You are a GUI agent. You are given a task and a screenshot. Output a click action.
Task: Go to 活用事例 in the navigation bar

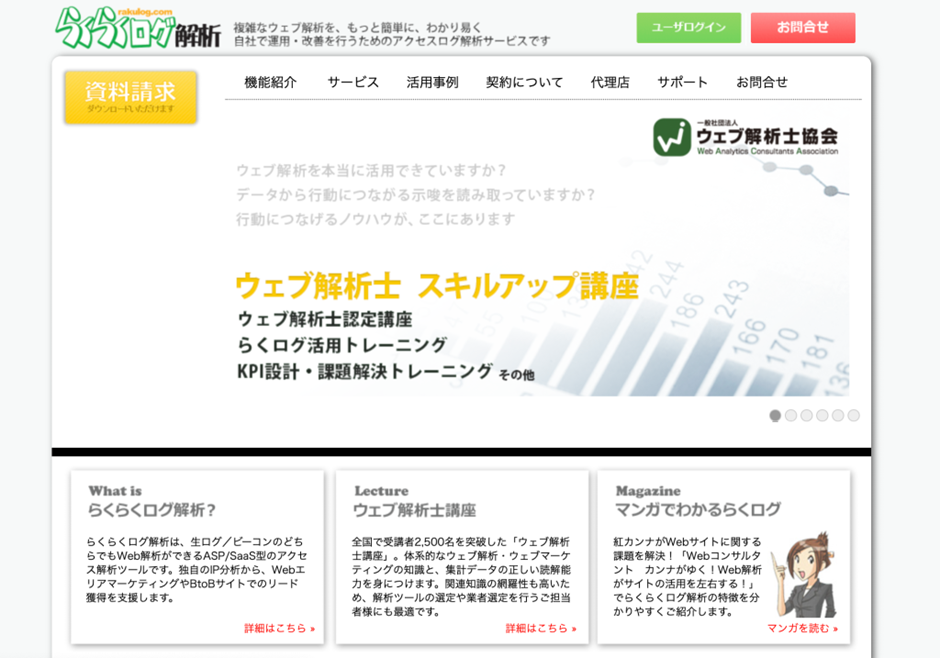pyautogui.click(x=432, y=82)
